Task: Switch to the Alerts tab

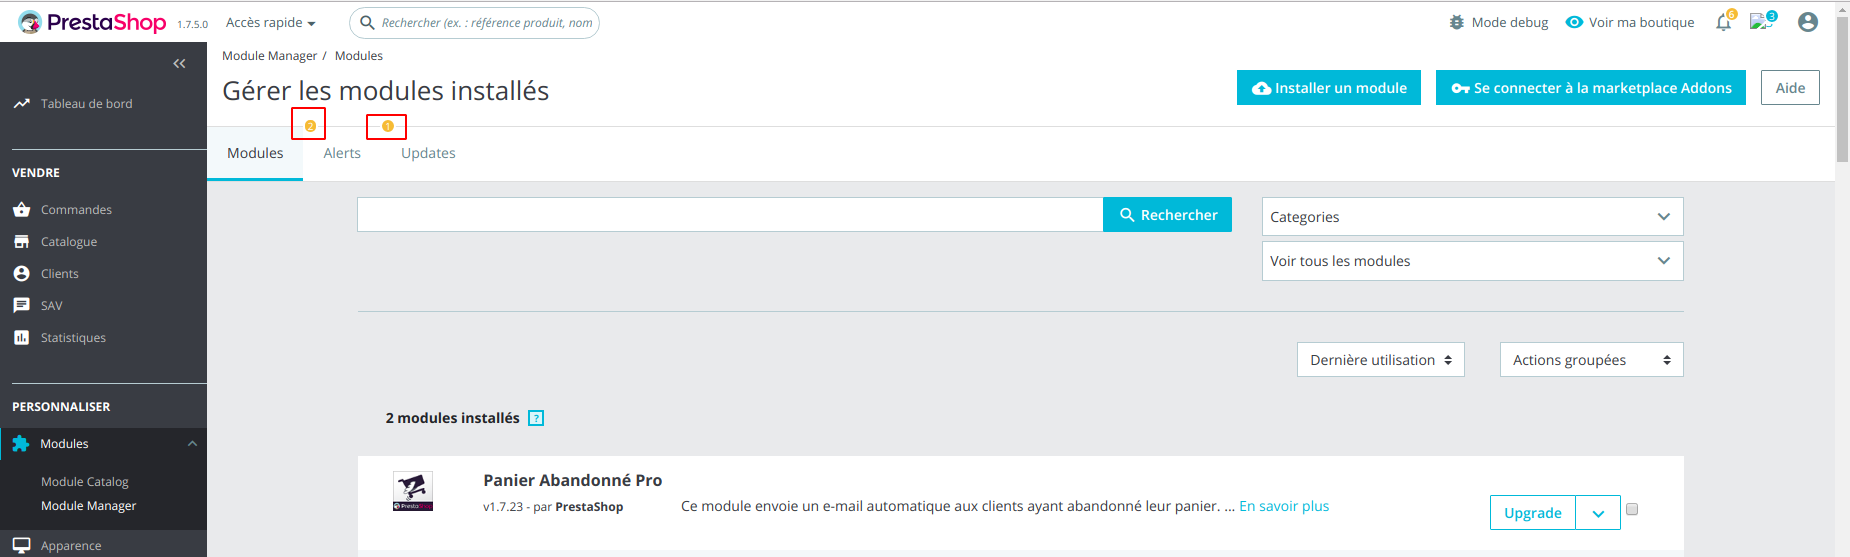Action: [342, 153]
